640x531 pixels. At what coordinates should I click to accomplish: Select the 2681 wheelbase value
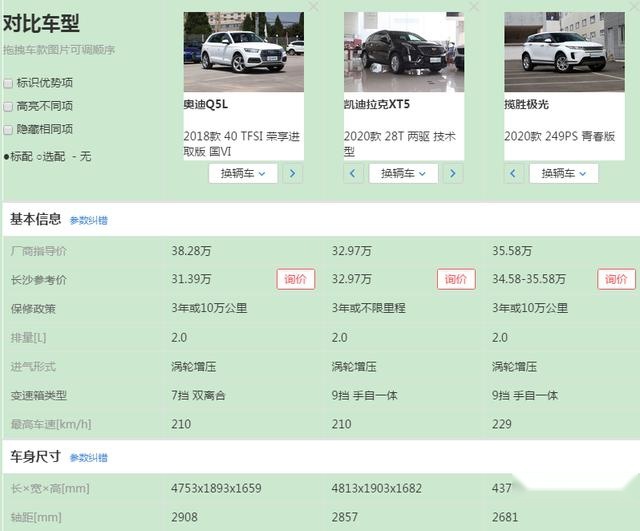[505, 517]
